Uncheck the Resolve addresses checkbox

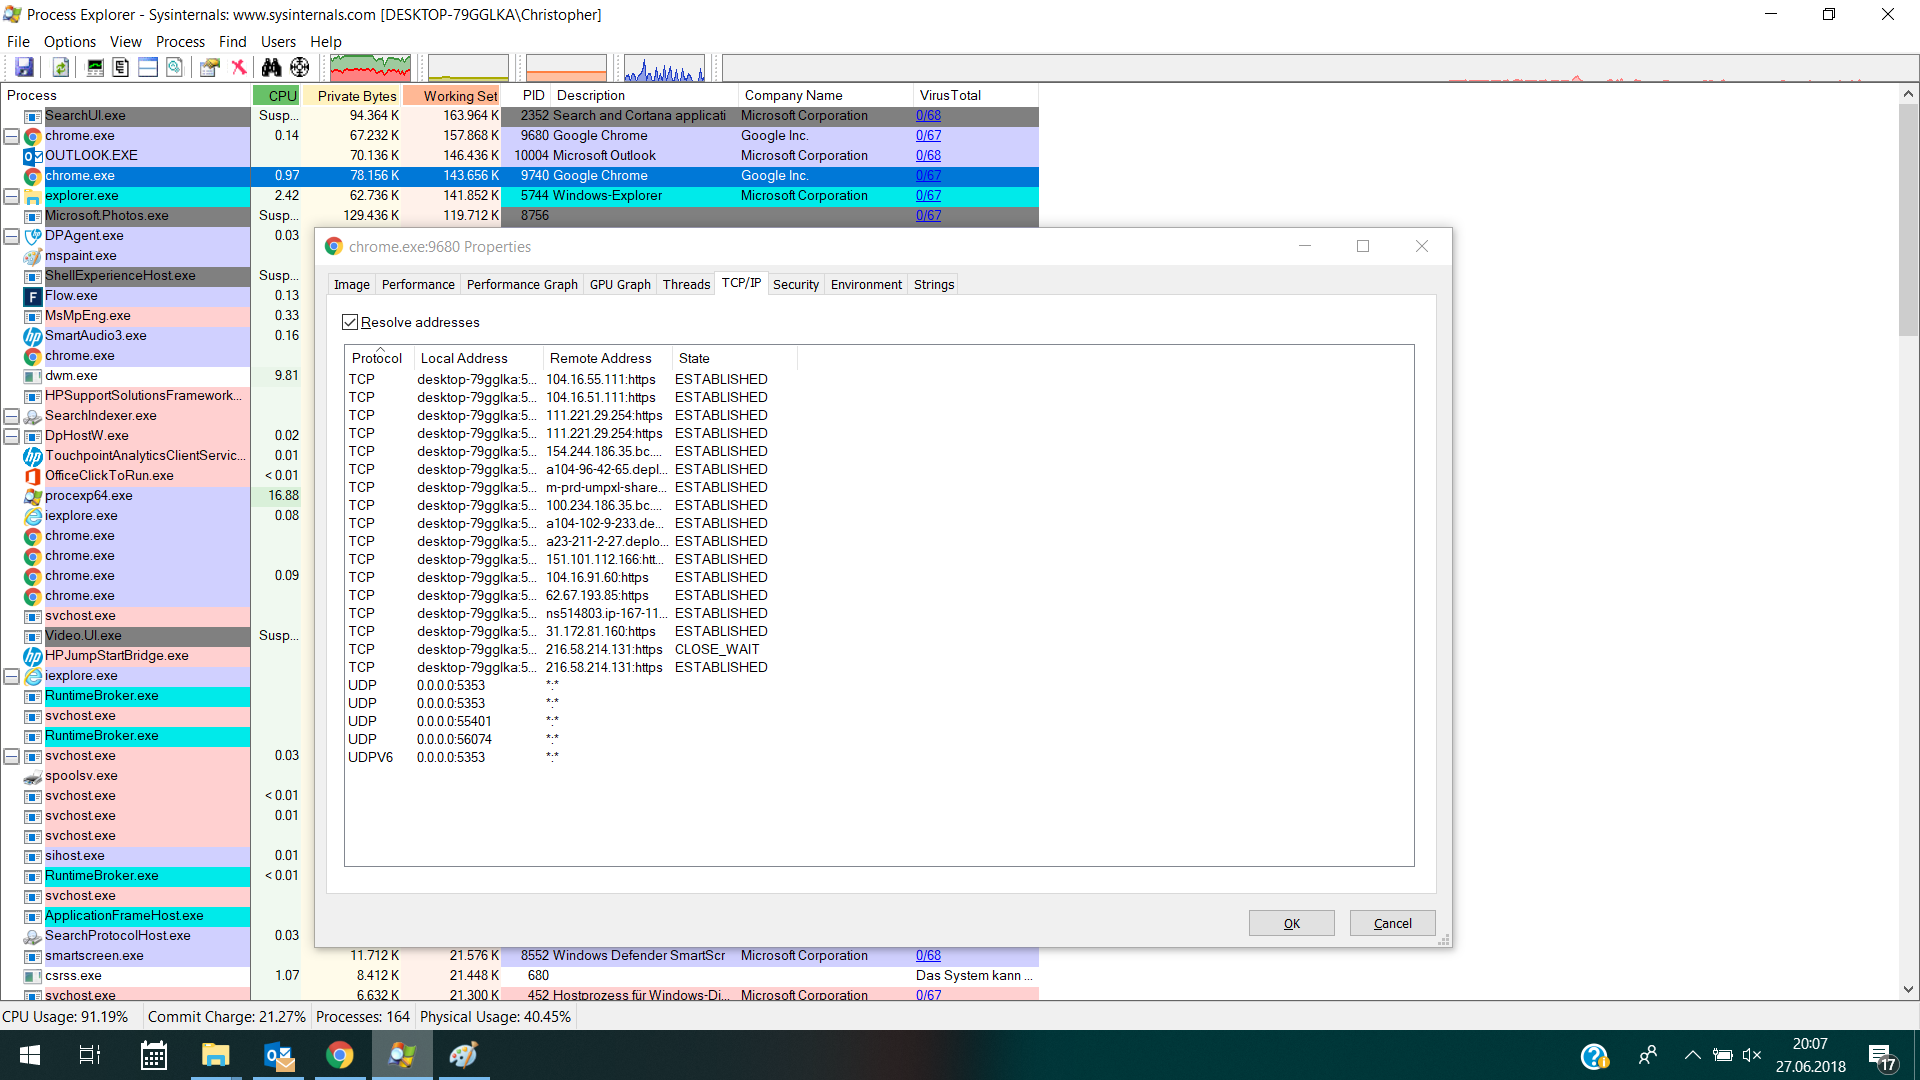(350, 322)
